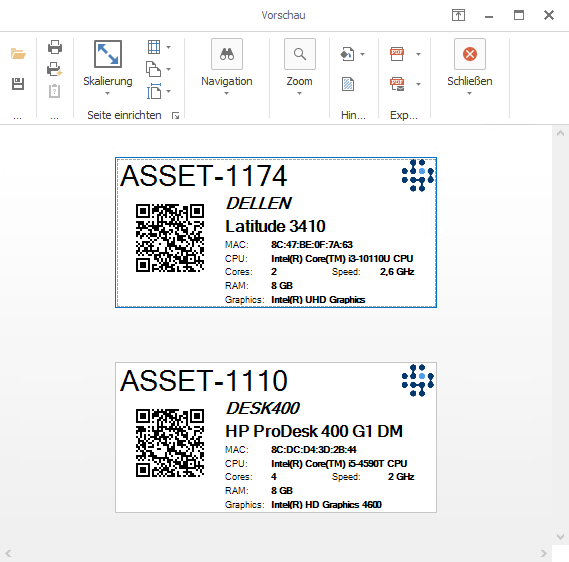Click the Vorschau window title
569x562 pixels.
(283, 15)
